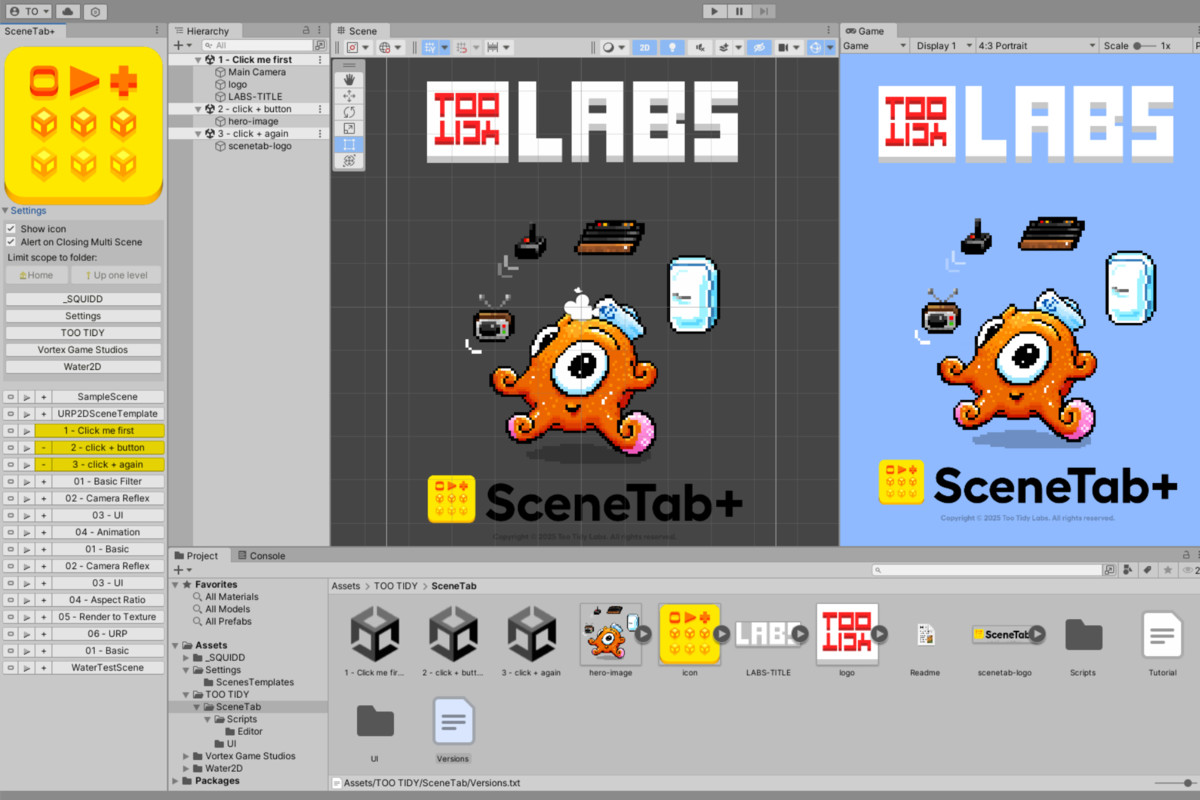This screenshot has height=800, width=1200.
Task: Toggle scene visibility hidden-eye button
Action: 759,47
